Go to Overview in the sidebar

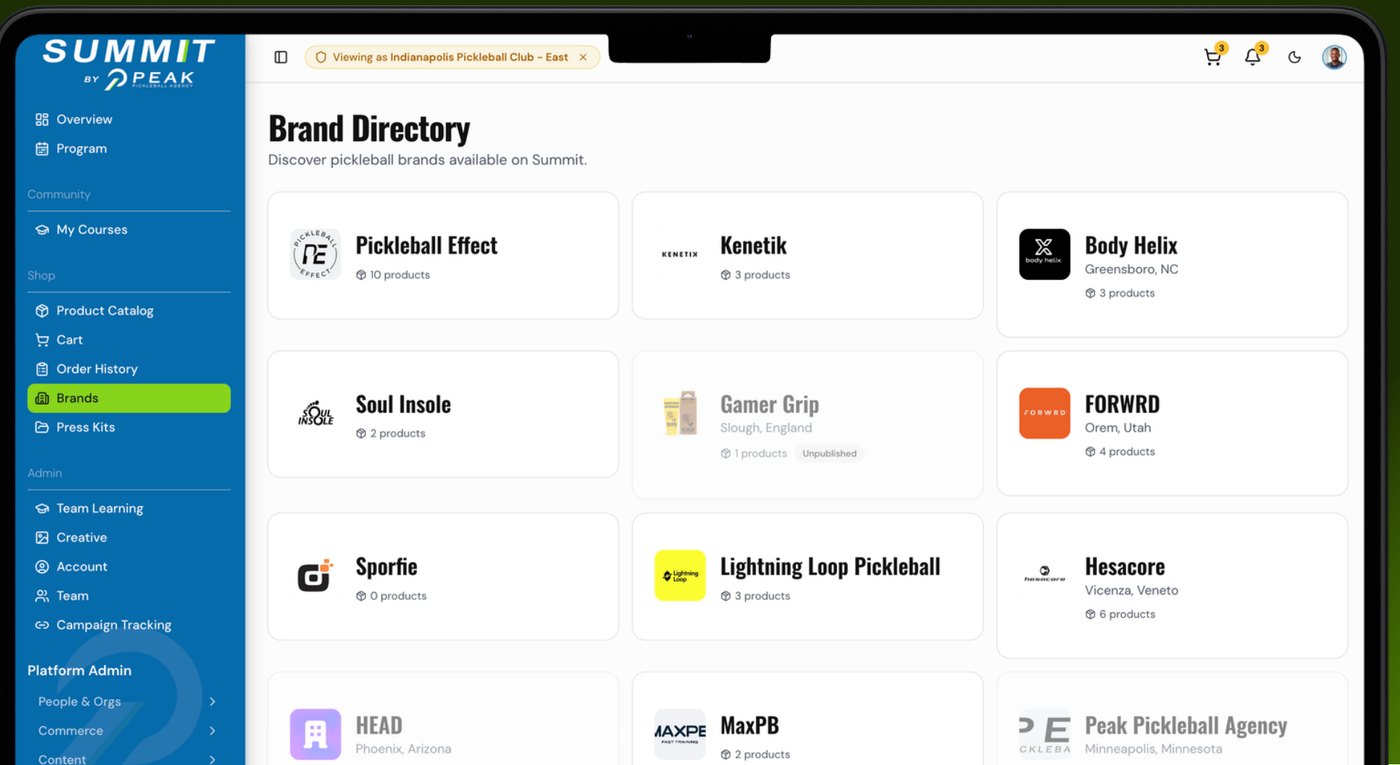click(129, 119)
